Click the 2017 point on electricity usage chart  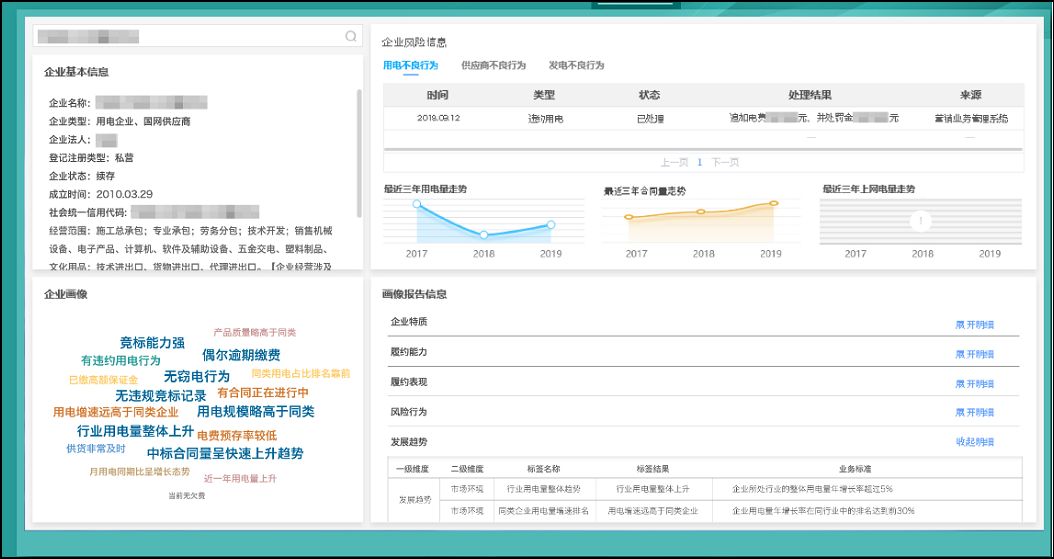(417, 204)
